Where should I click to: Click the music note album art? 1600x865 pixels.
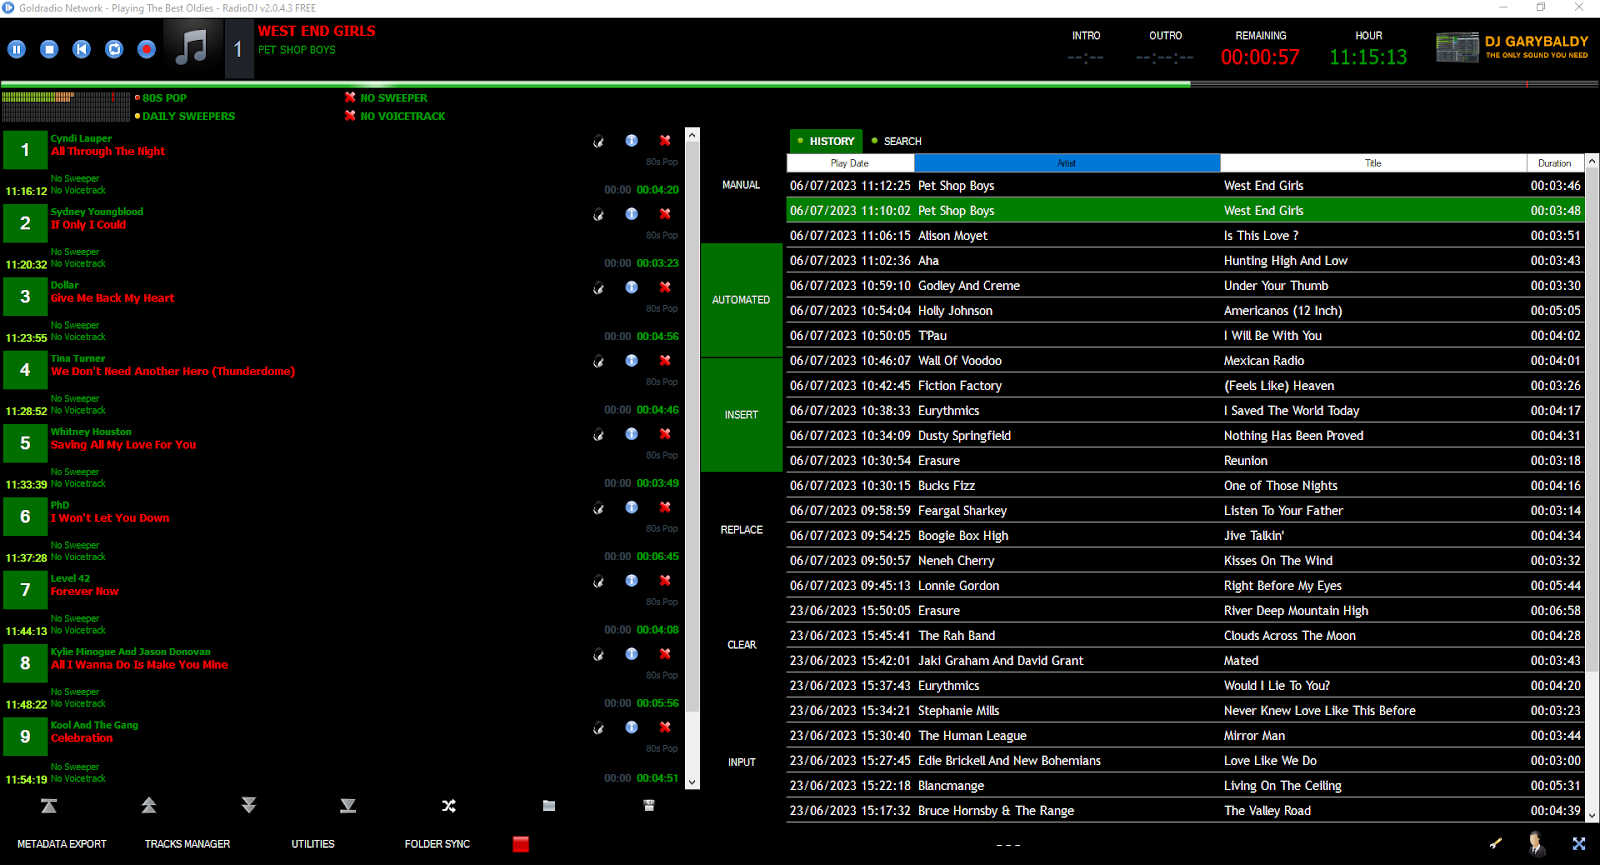pos(192,48)
